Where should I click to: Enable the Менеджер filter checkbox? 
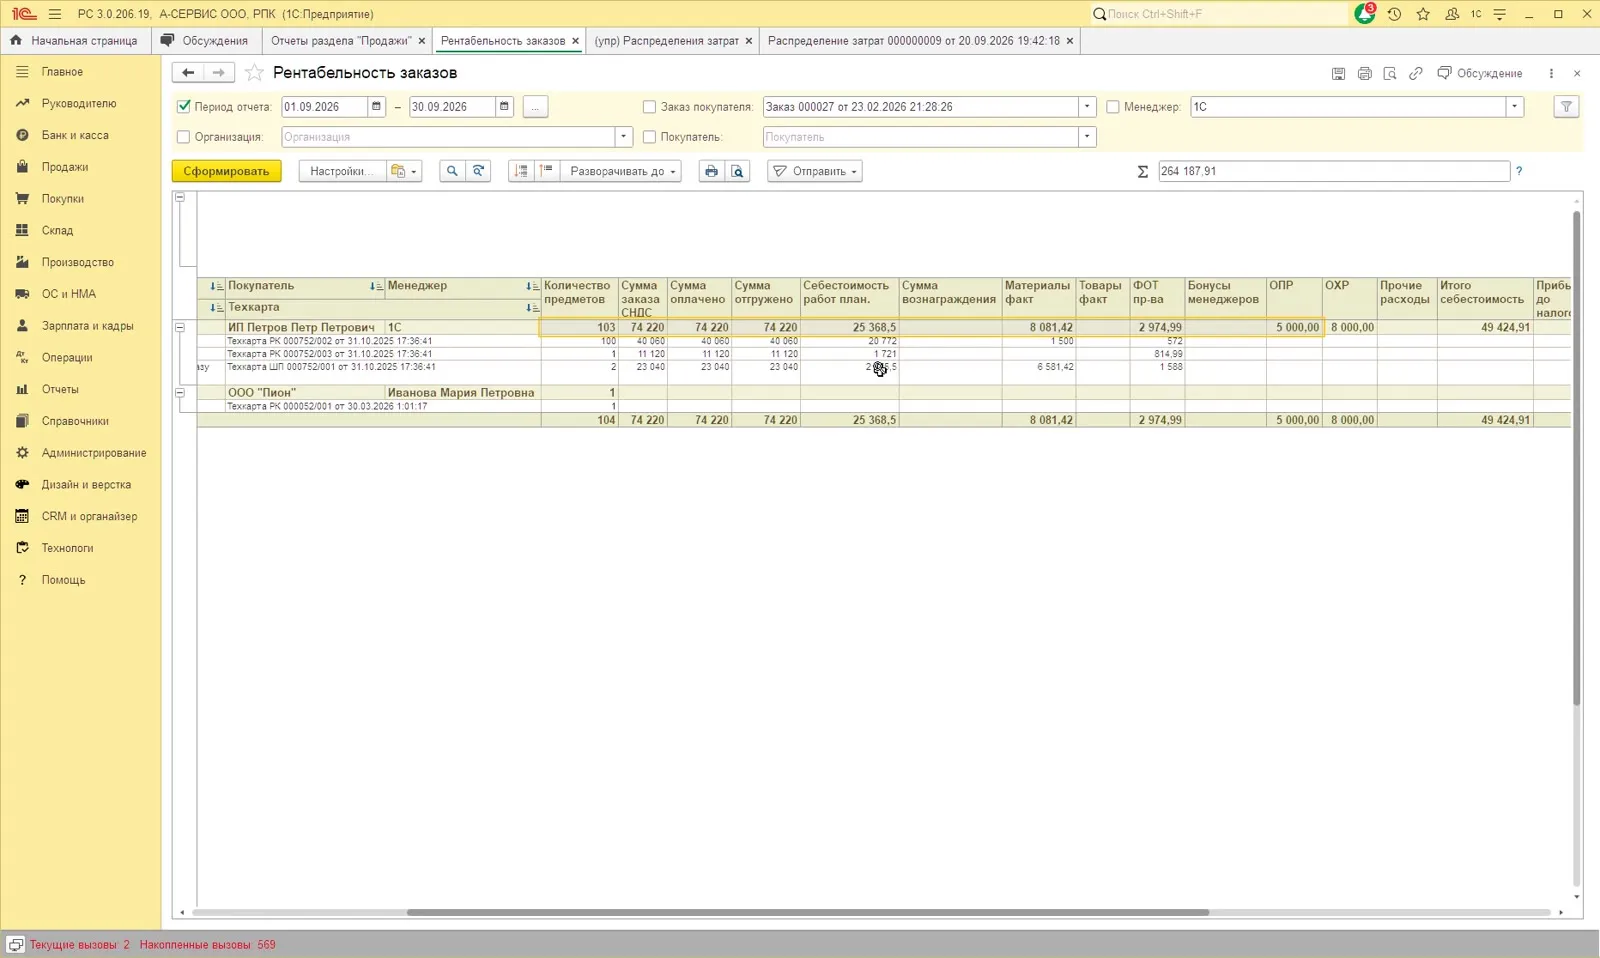tap(1113, 107)
